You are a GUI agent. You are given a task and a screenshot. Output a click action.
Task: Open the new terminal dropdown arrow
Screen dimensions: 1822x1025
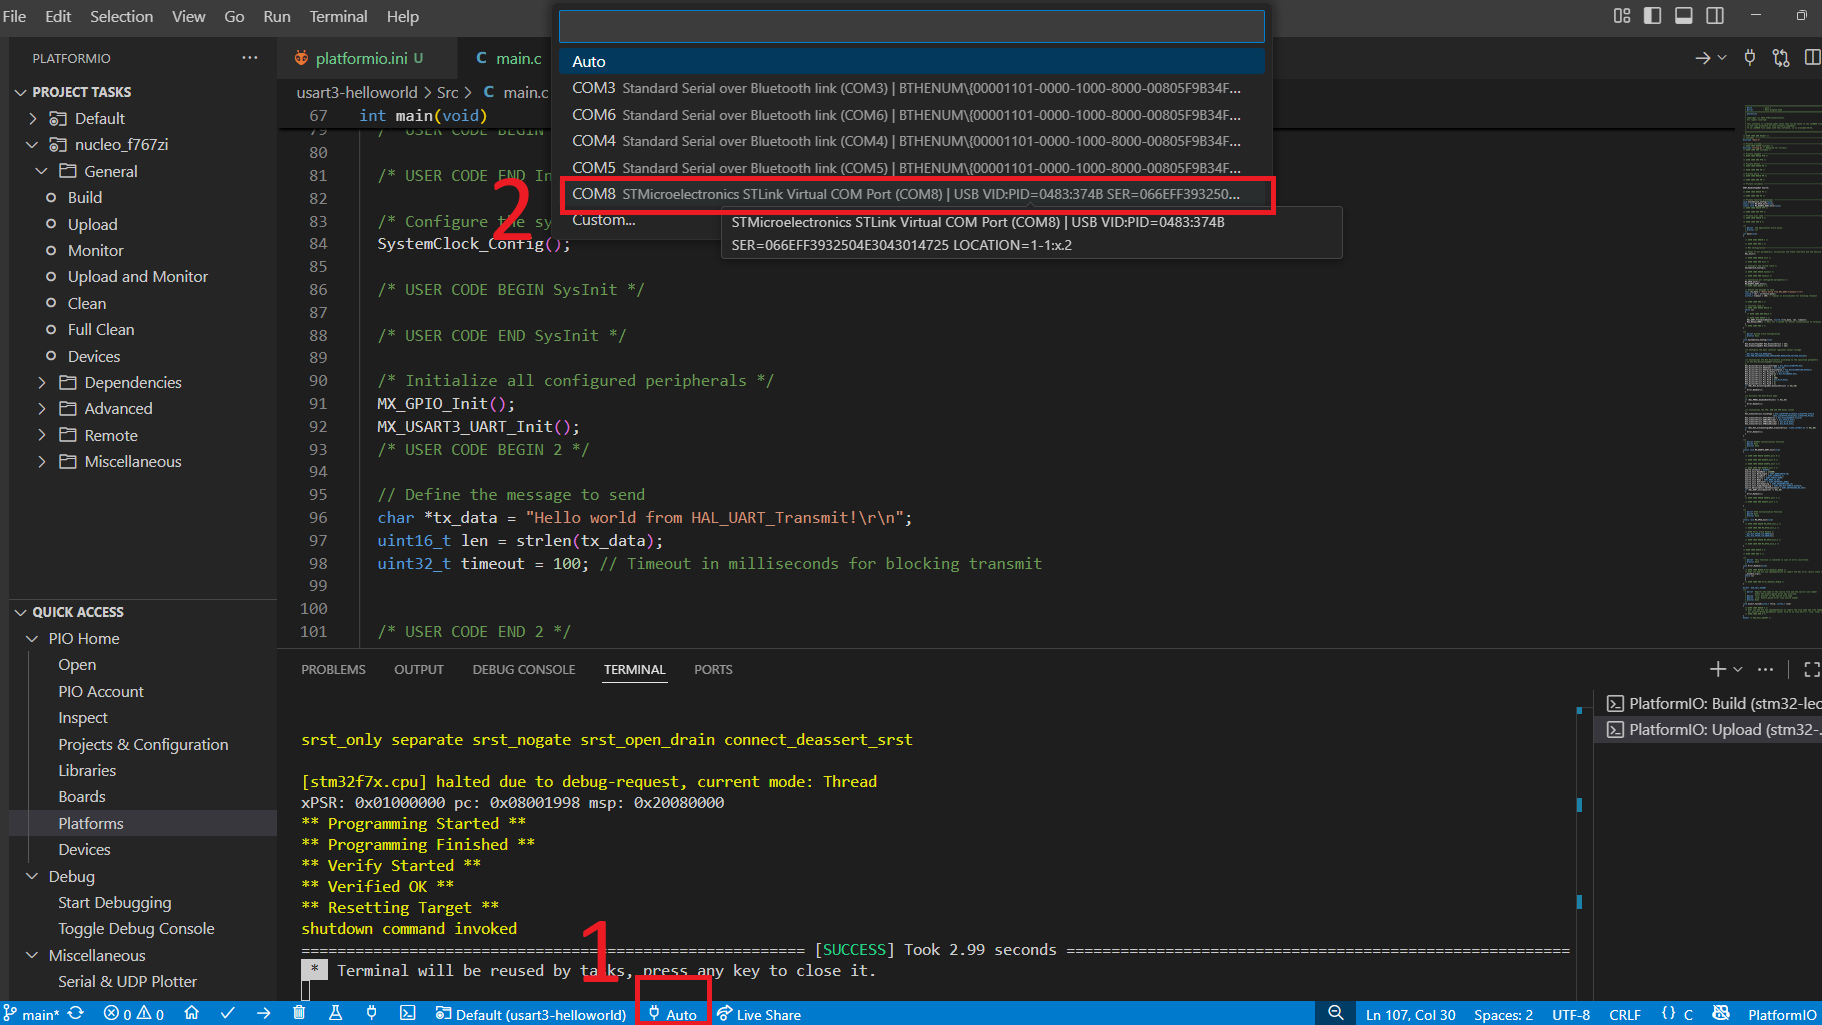(1738, 669)
